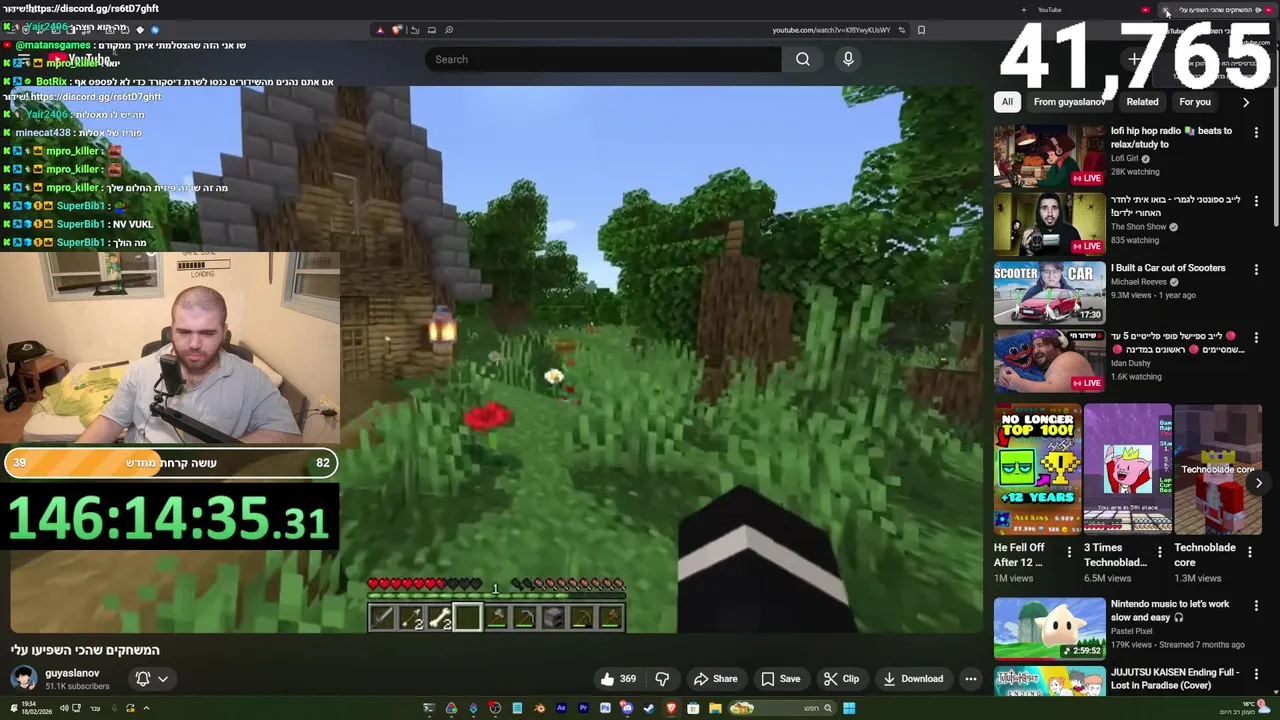Image resolution: width=1280 pixels, height=720 pixels.
Task: Select the For you filter chip
Action: tap(1194, 102)
